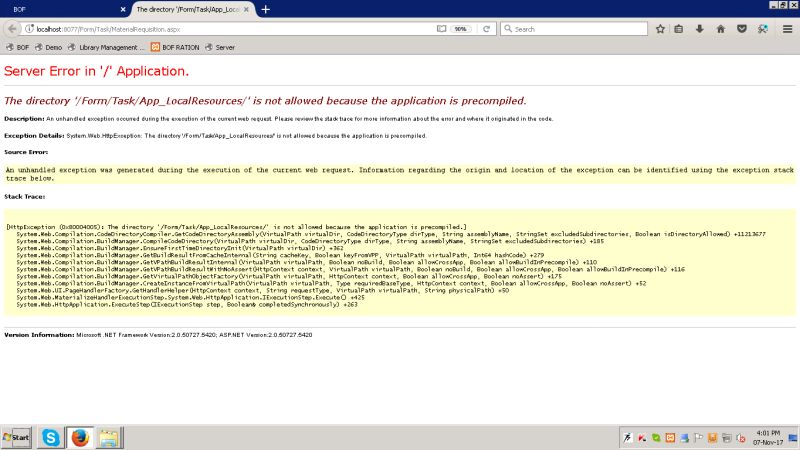Click the running figure tray icon

pos(628,438)
